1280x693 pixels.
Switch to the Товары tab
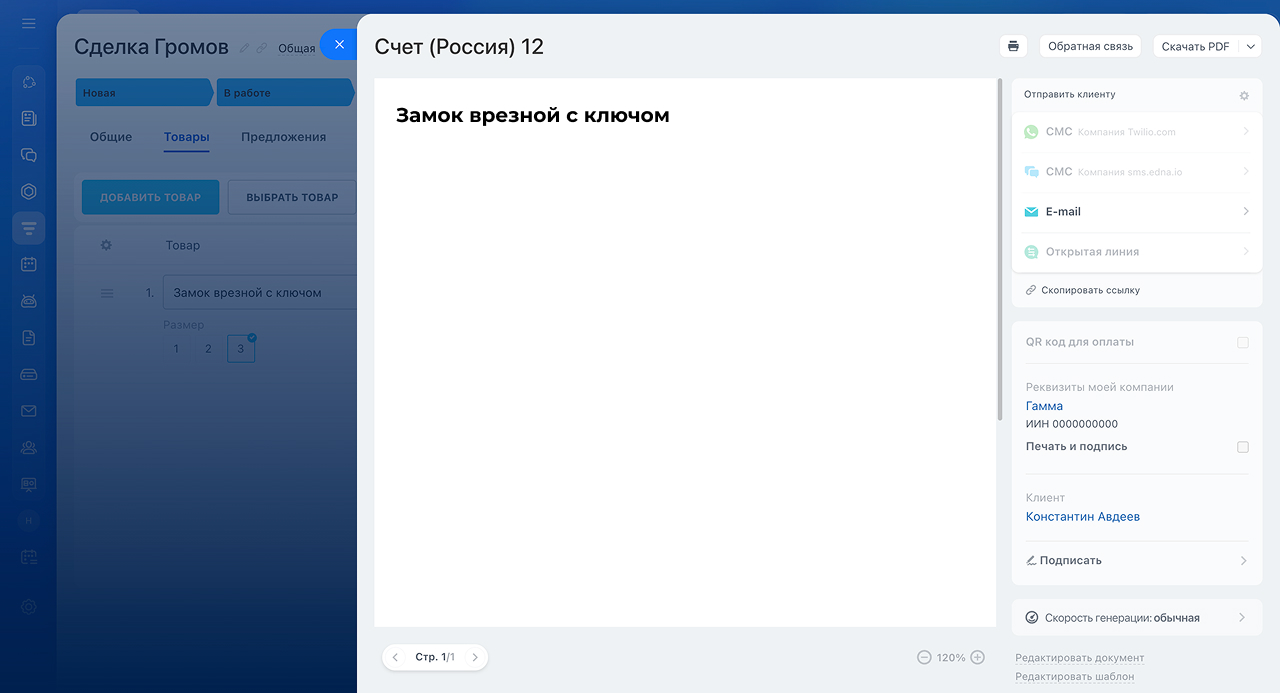(x=187, y=137)
